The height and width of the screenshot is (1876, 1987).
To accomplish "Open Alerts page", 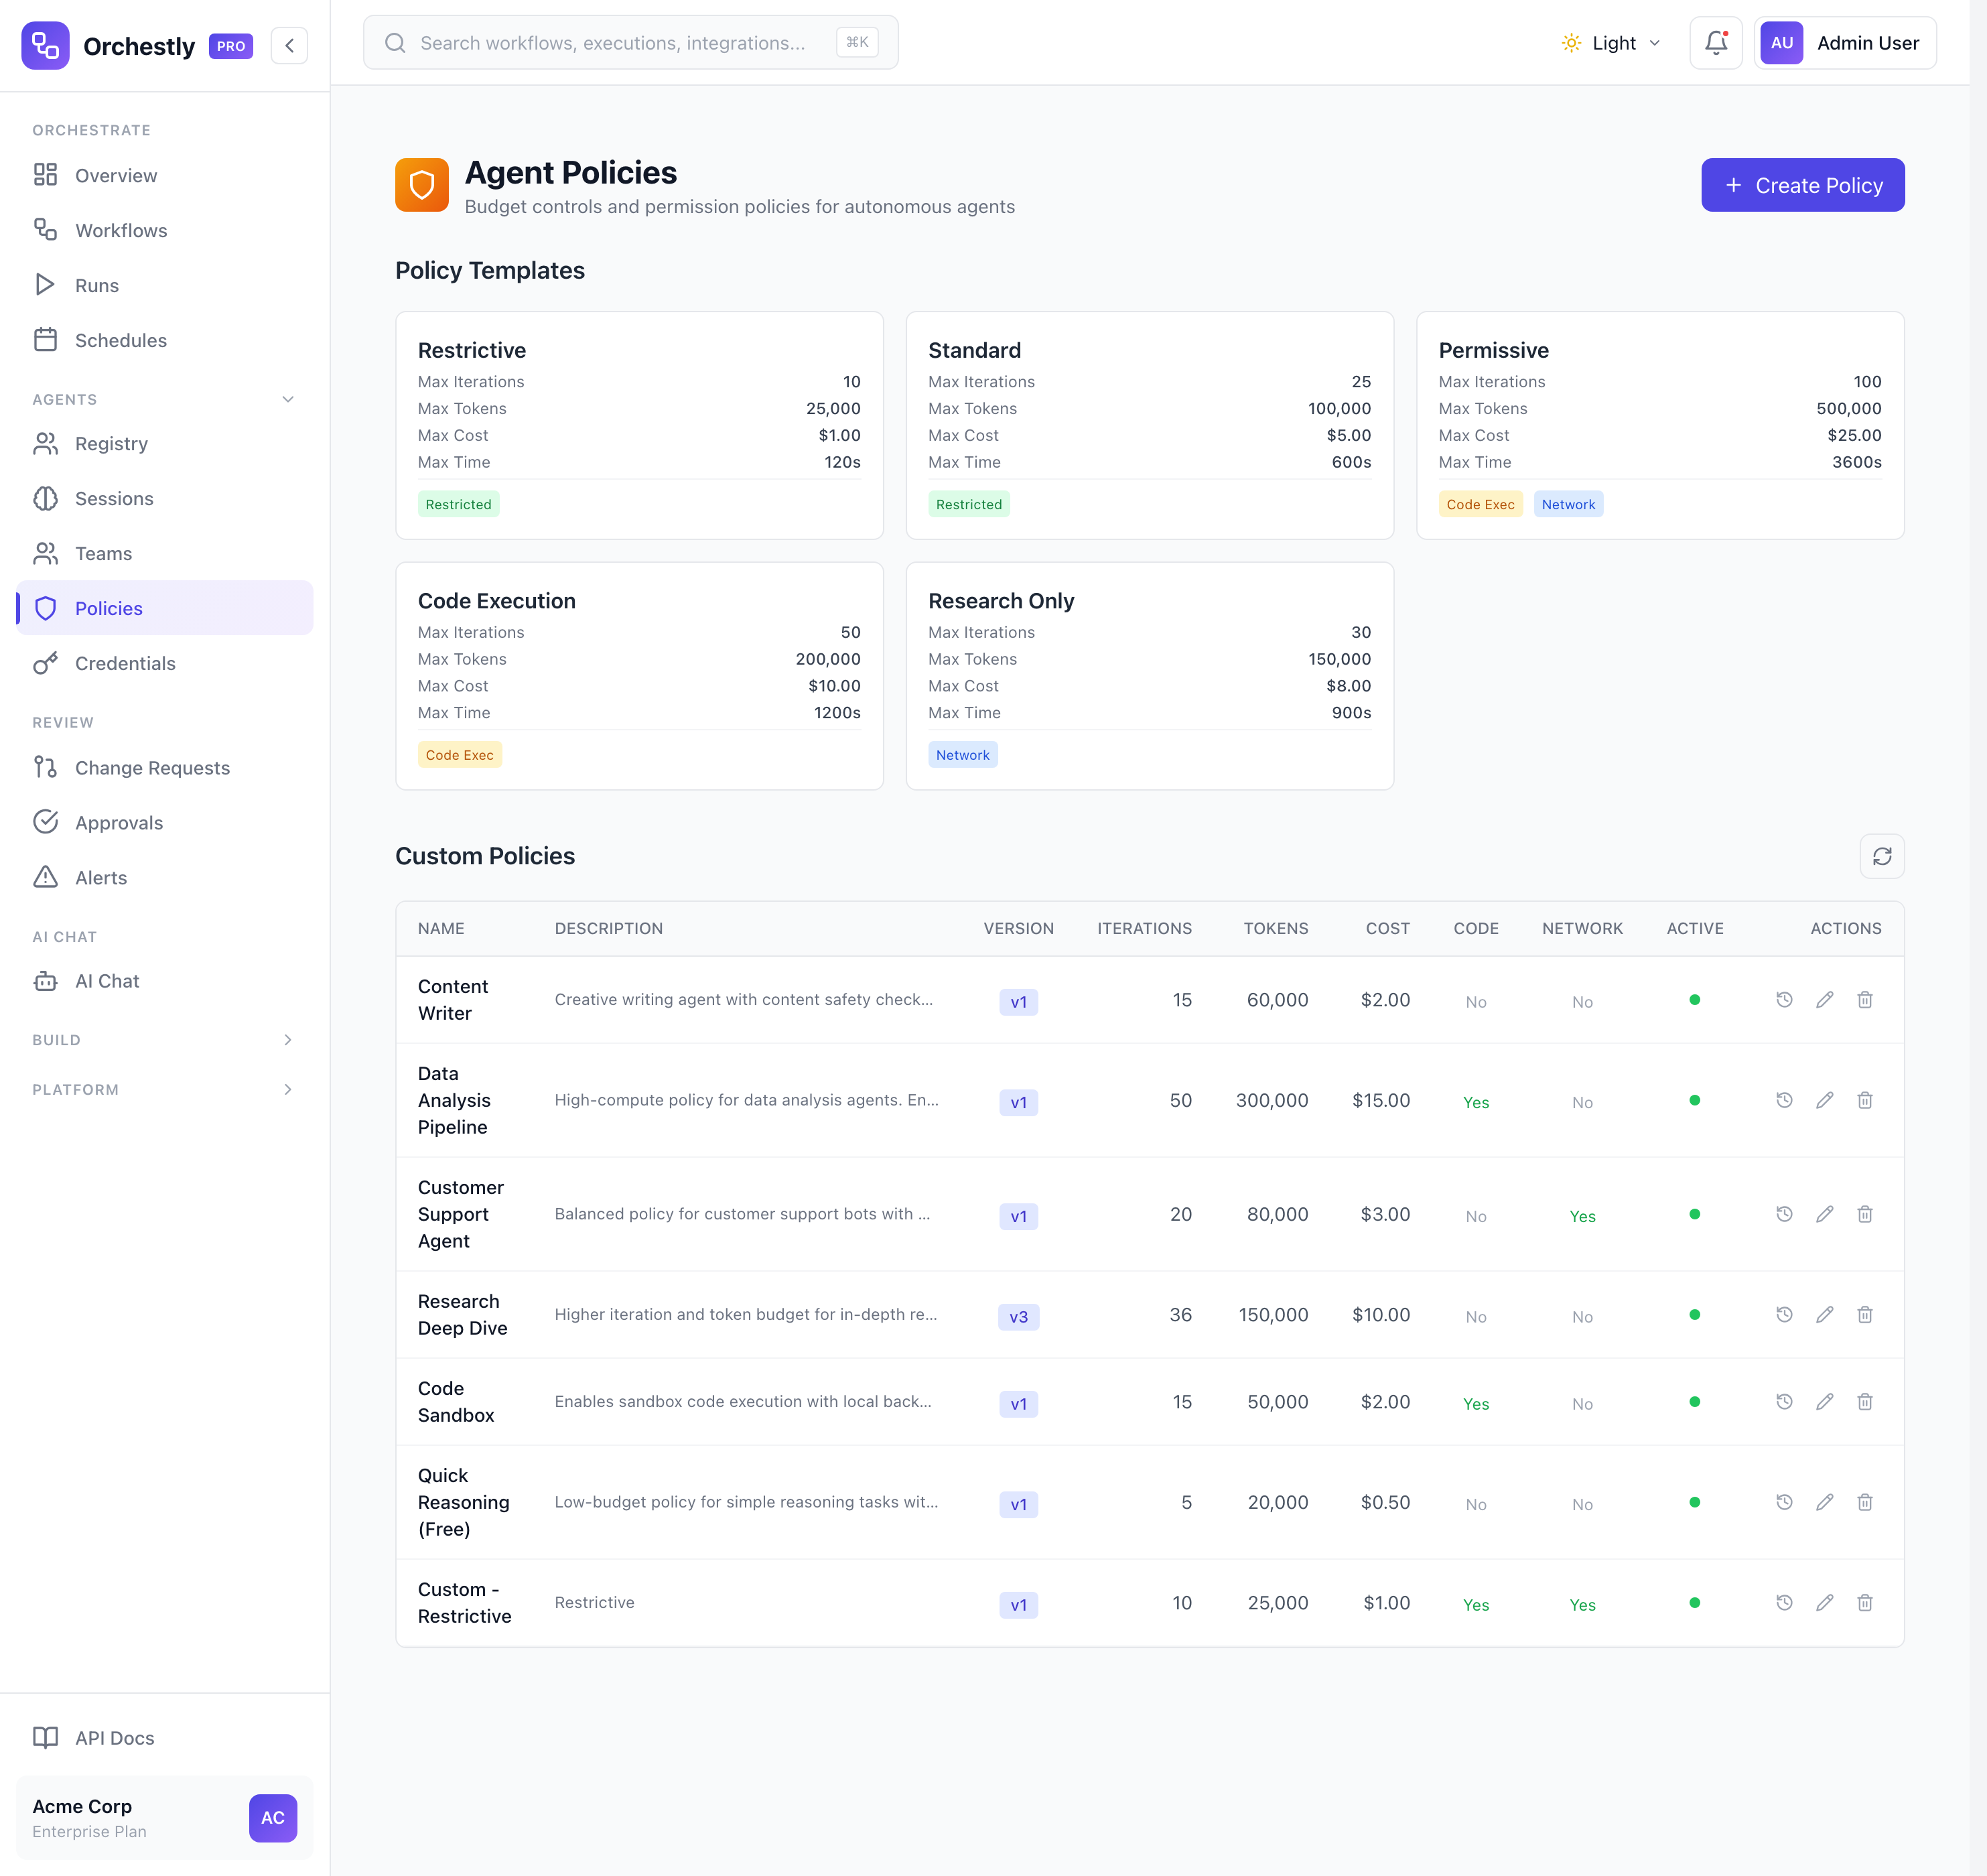I will [x=165, y=878].
